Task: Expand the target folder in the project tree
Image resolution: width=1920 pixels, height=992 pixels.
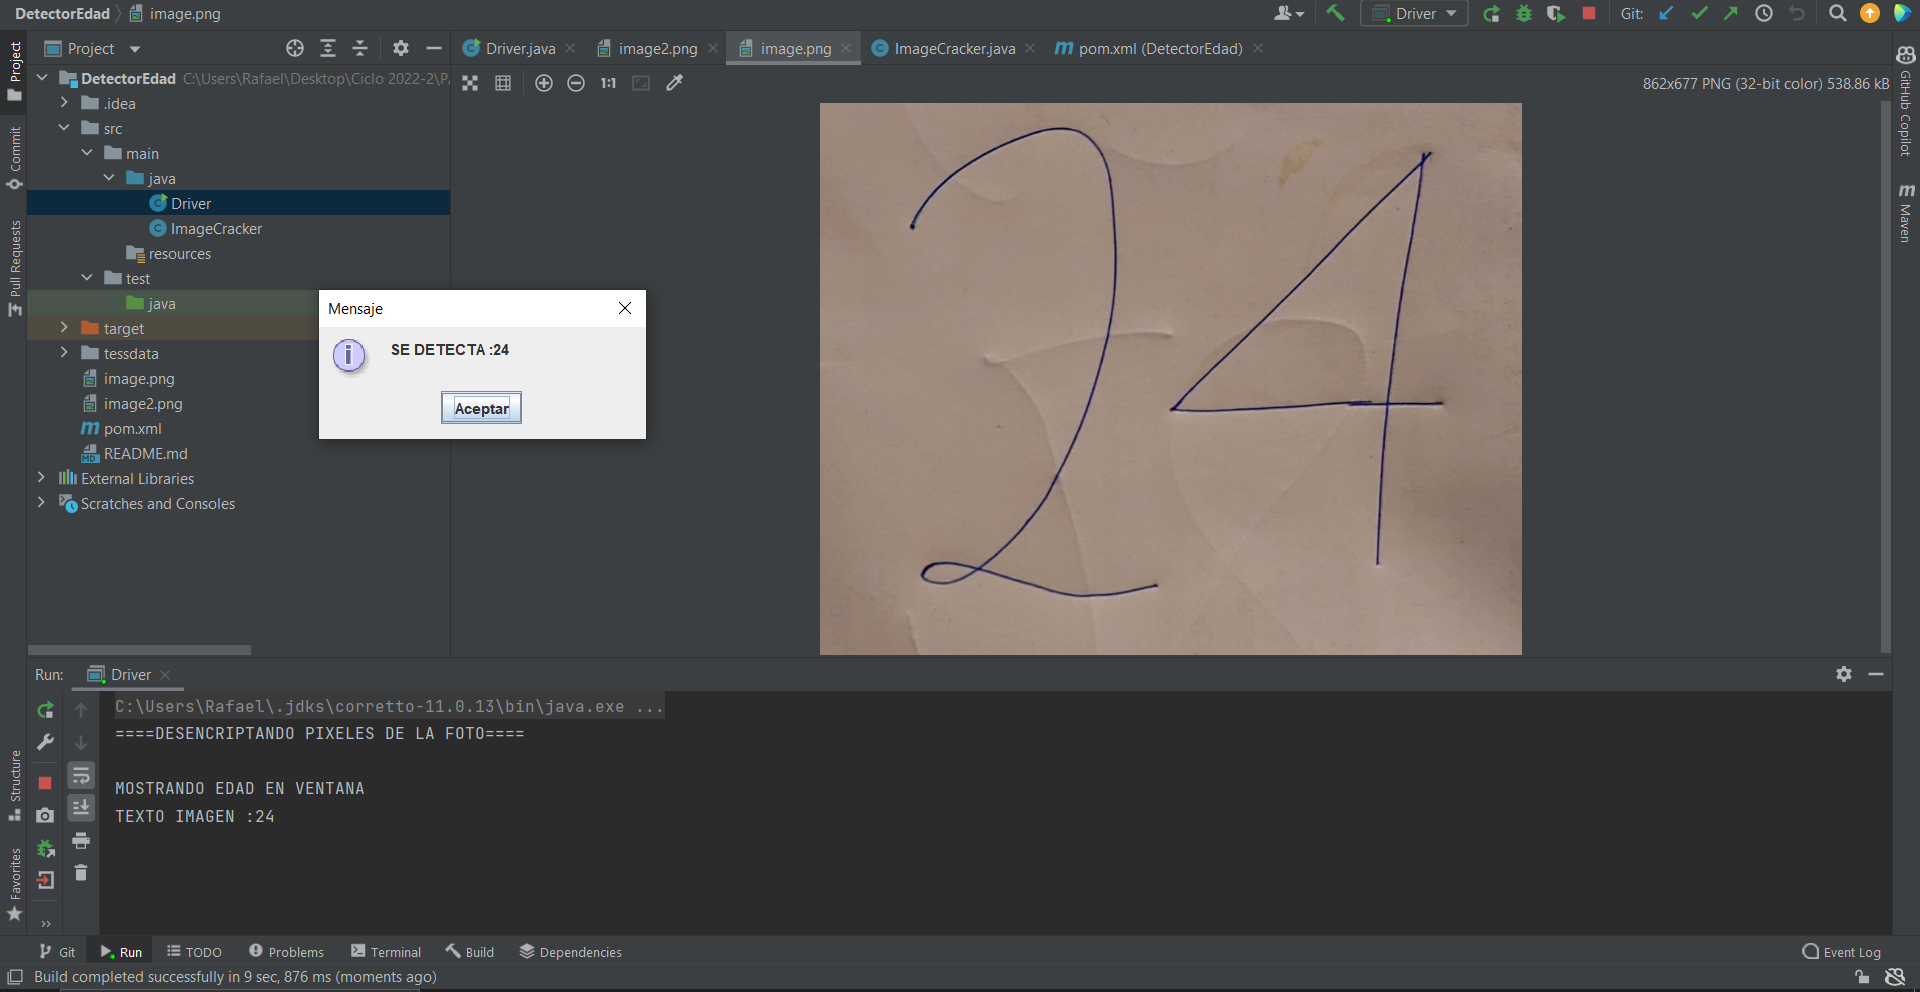Action: (64, 327)
